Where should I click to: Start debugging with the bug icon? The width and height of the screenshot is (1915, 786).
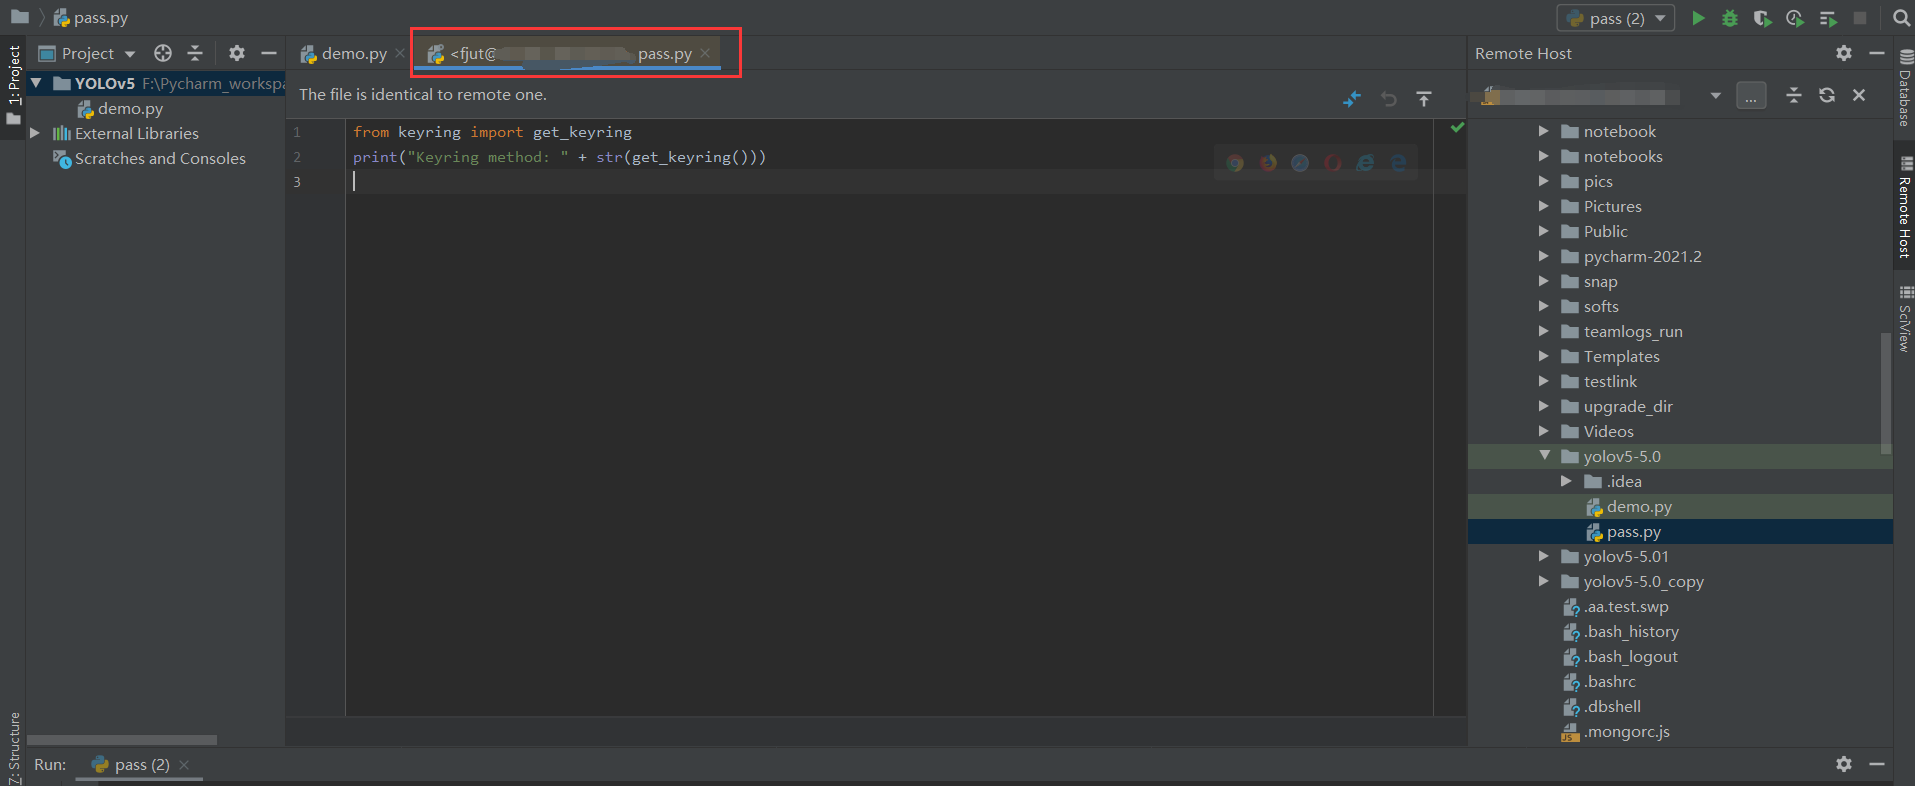(1729, 18)
